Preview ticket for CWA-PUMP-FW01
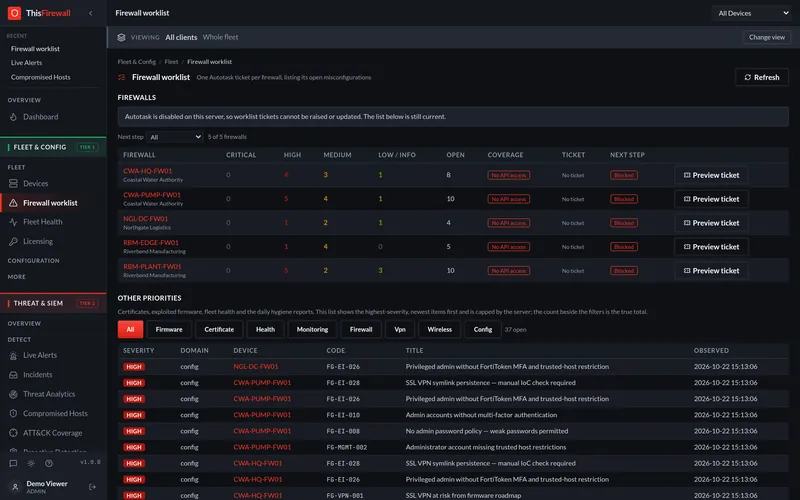Viewport: 800px width, 500px height. coord(711,199)
